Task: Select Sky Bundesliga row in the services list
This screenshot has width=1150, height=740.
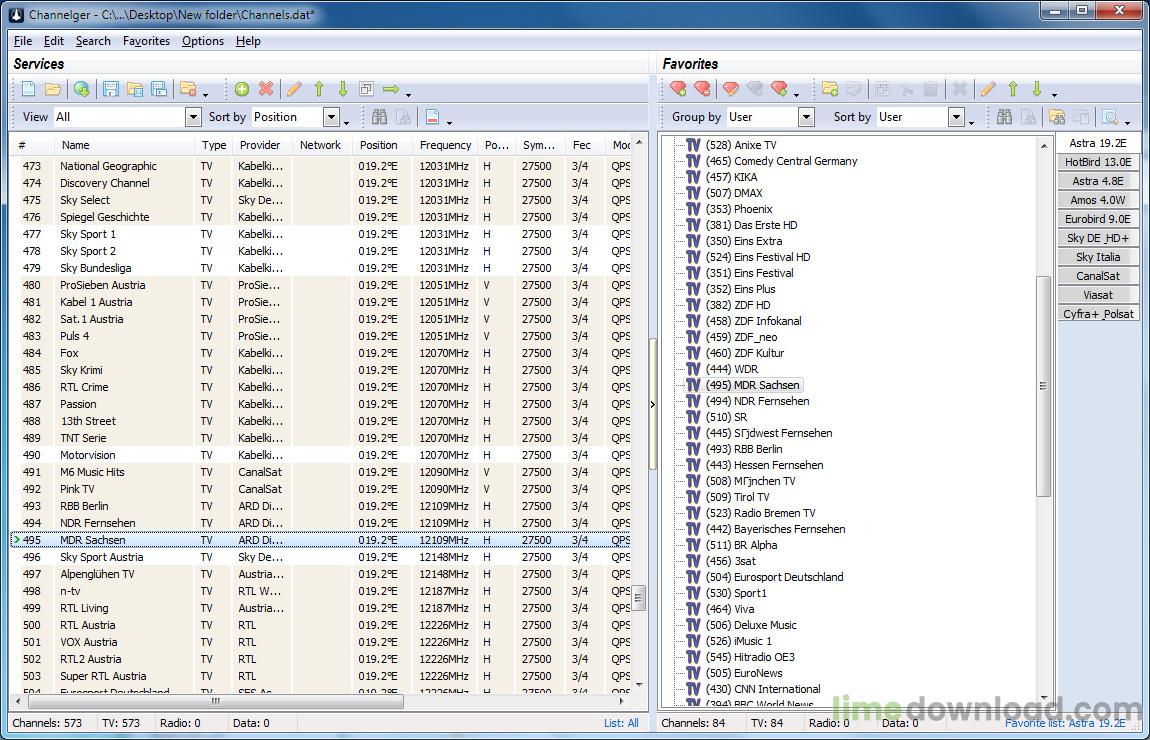Action: (x=95, y=268)
